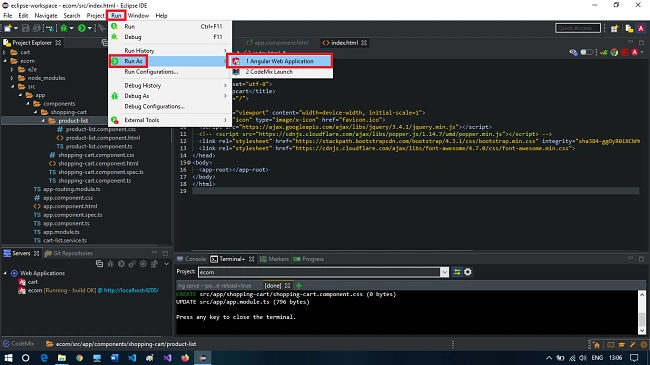Switch to the Angular perspective icon
Viewport: 650px width, 365px height.
pos(641,28)
